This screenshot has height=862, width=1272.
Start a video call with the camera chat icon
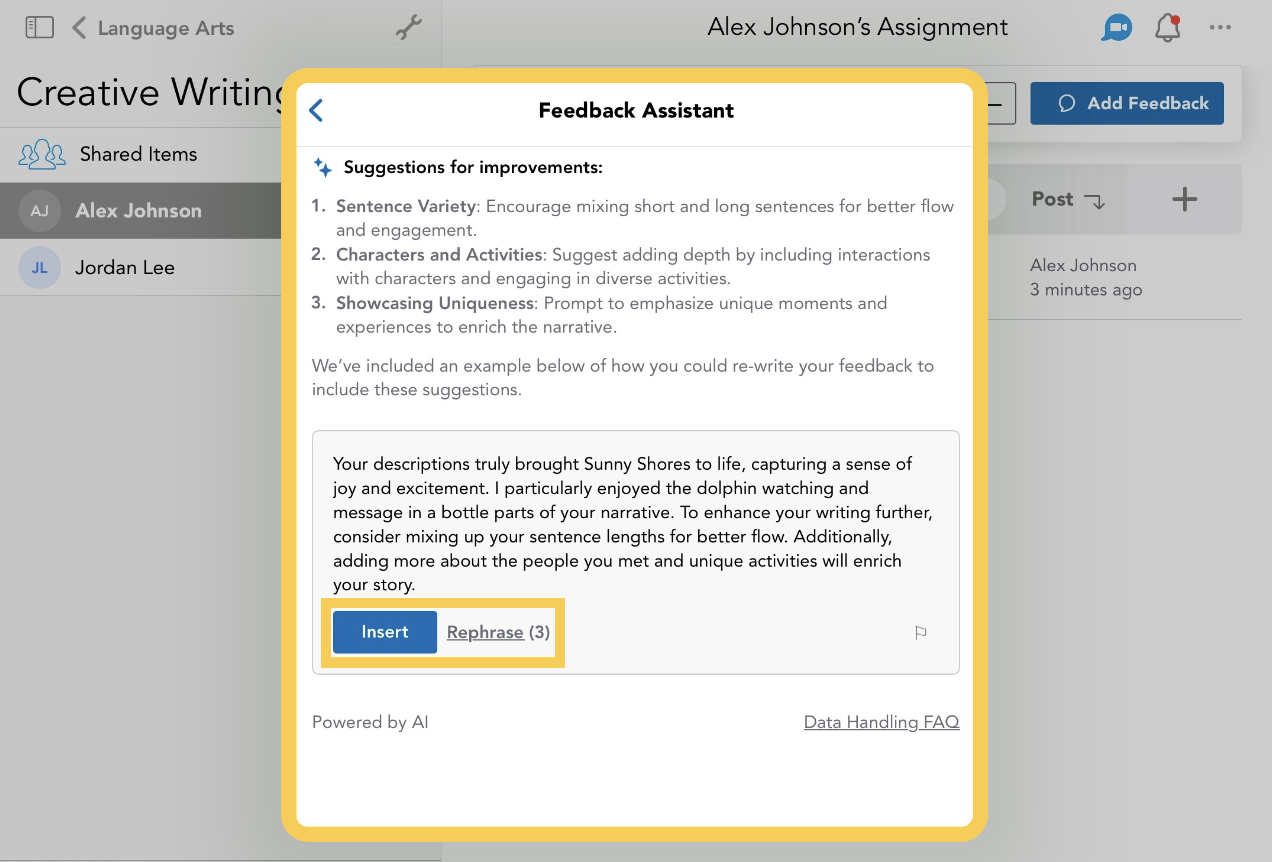pos(1116,28)
